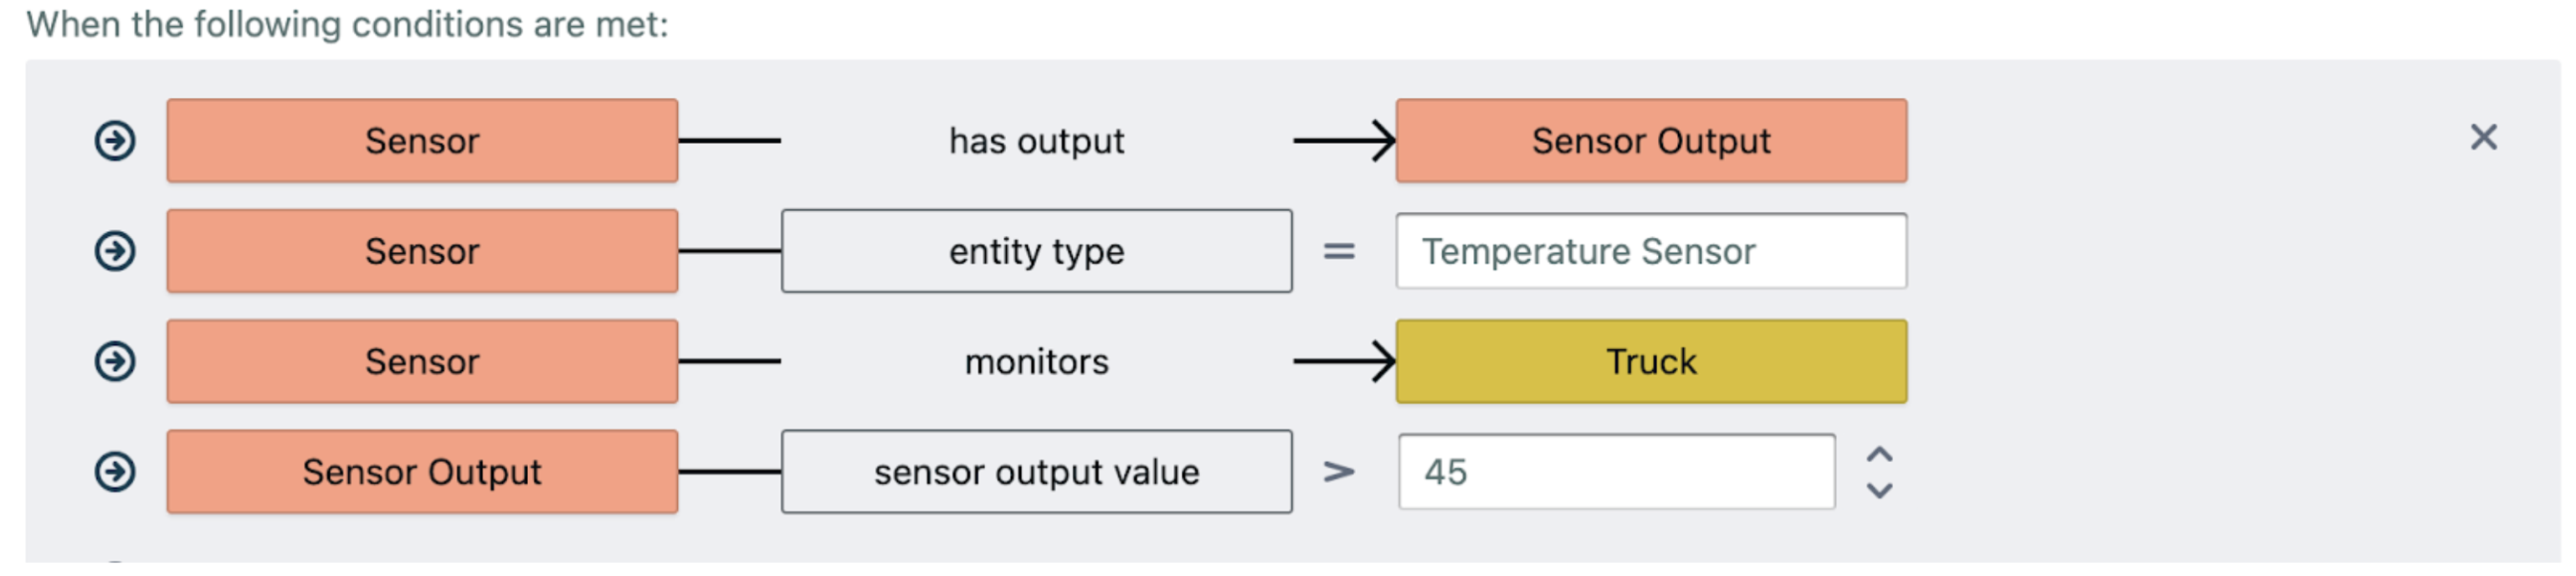Click the equals operator in the entity type row
Image resolution: width=2576 pixels, height=576 pixels.
1339,251
